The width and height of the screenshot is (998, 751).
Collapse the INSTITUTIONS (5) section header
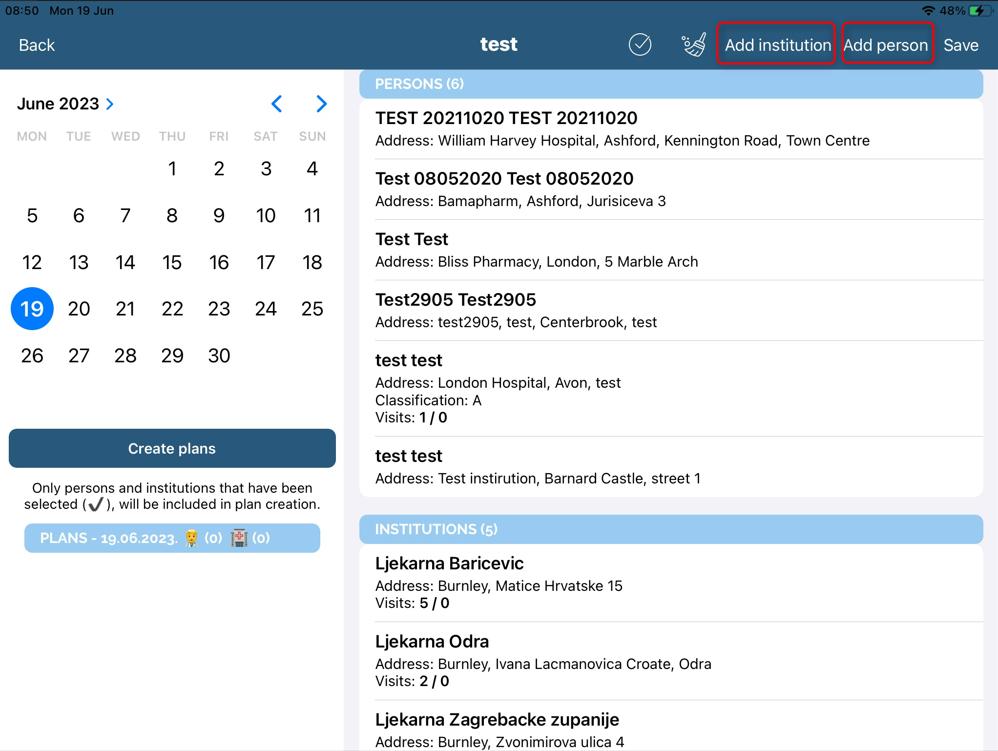[x=670, y=529]
